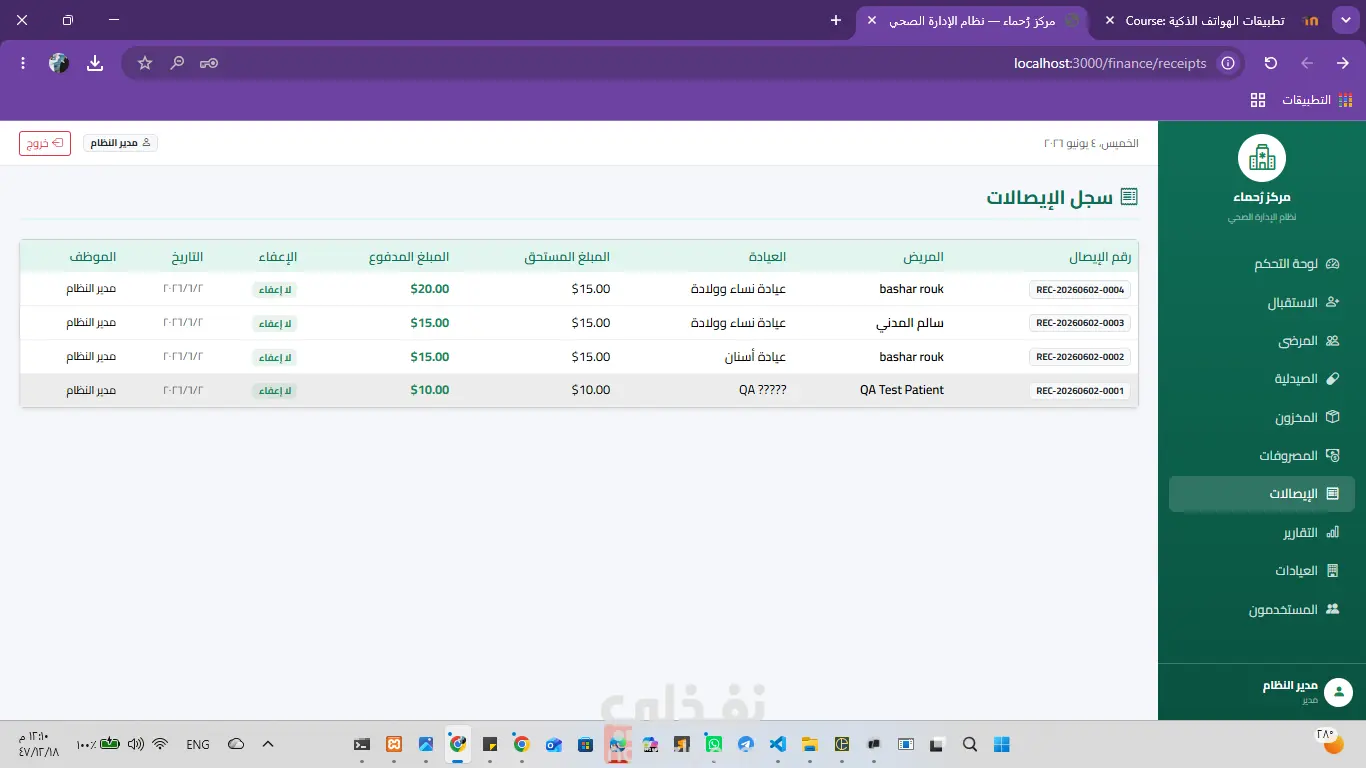
Task: Click the خروج logout button
Action: [x=45, y=143]
